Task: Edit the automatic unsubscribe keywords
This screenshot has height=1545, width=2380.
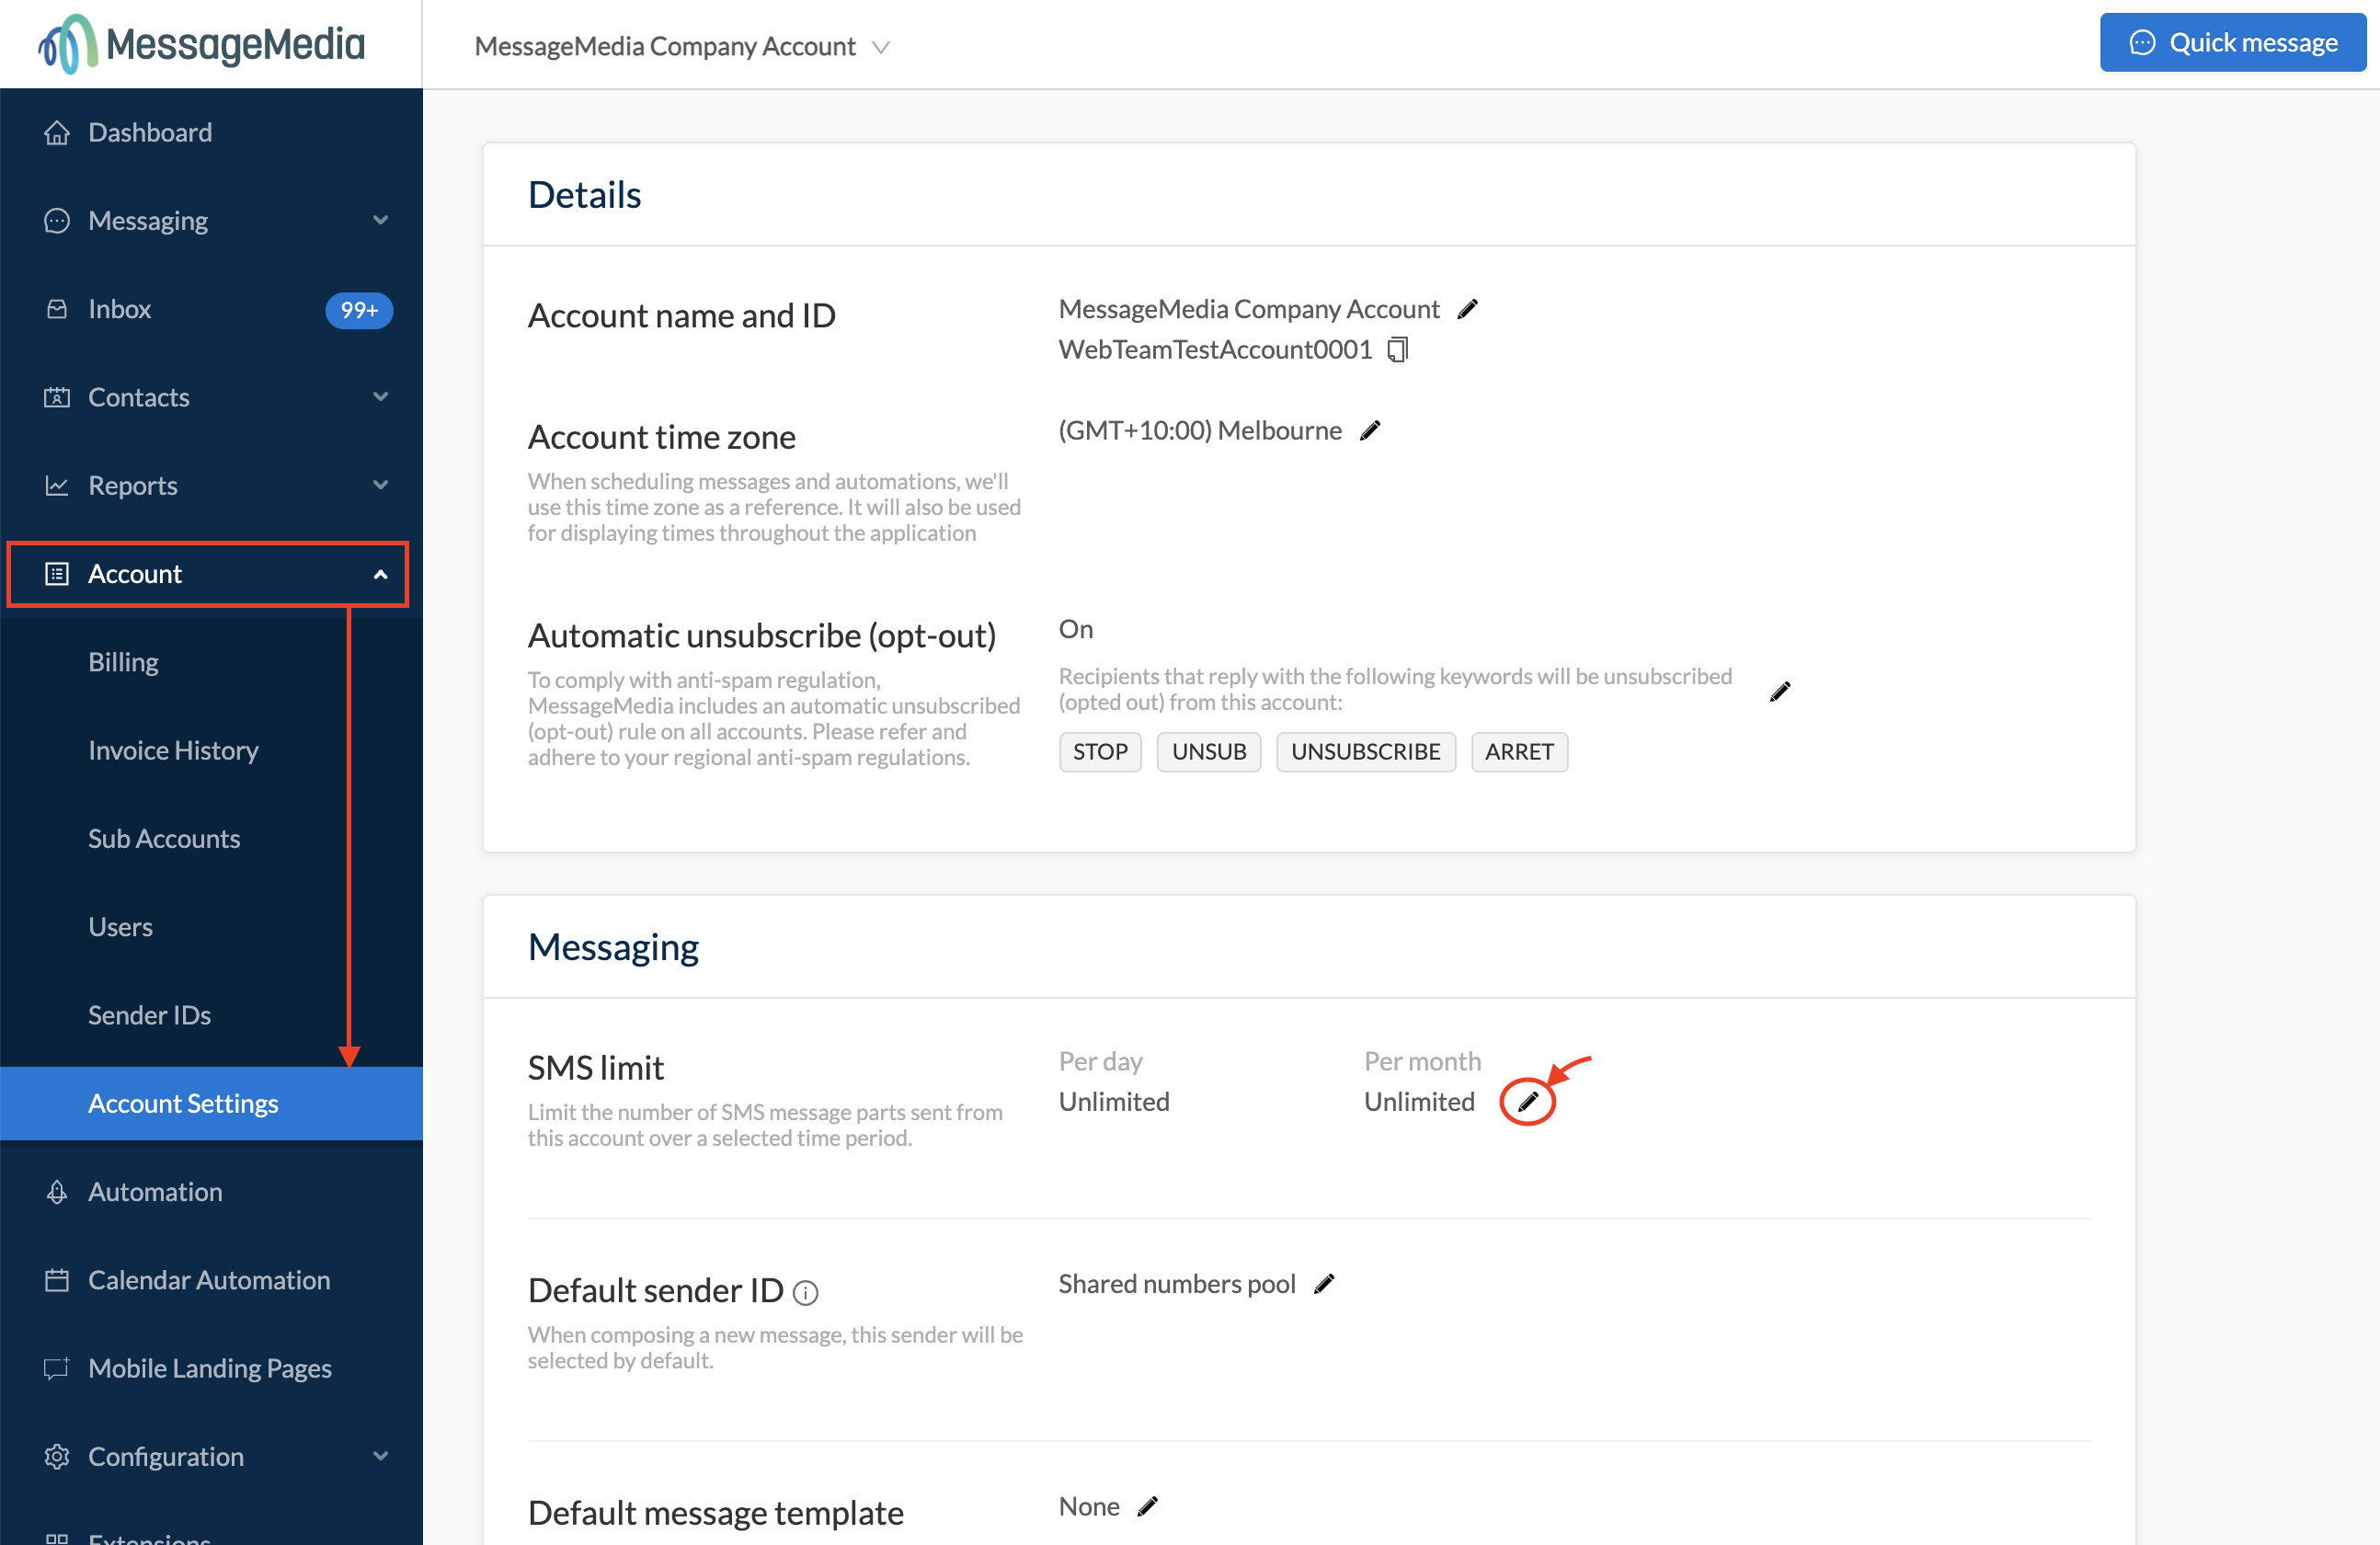Action: [x=1779, y=692]
